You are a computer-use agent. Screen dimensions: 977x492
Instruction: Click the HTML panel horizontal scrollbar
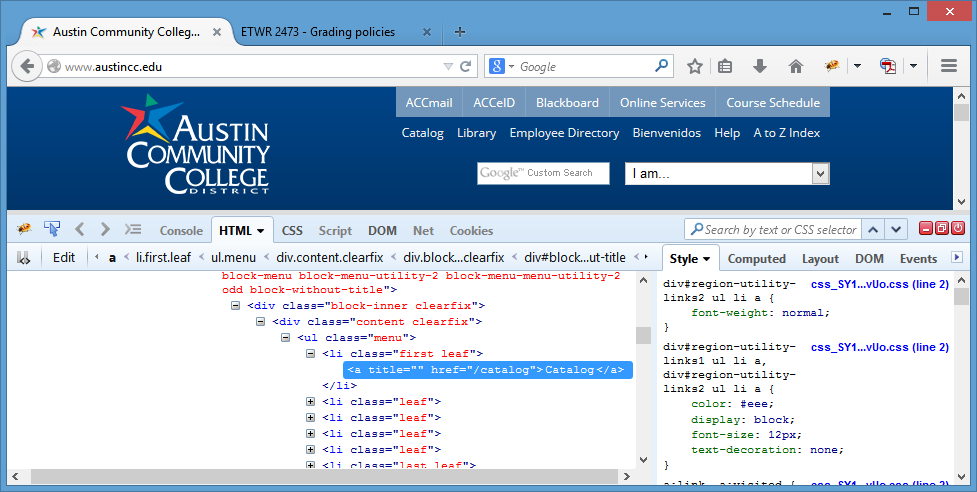323,476
